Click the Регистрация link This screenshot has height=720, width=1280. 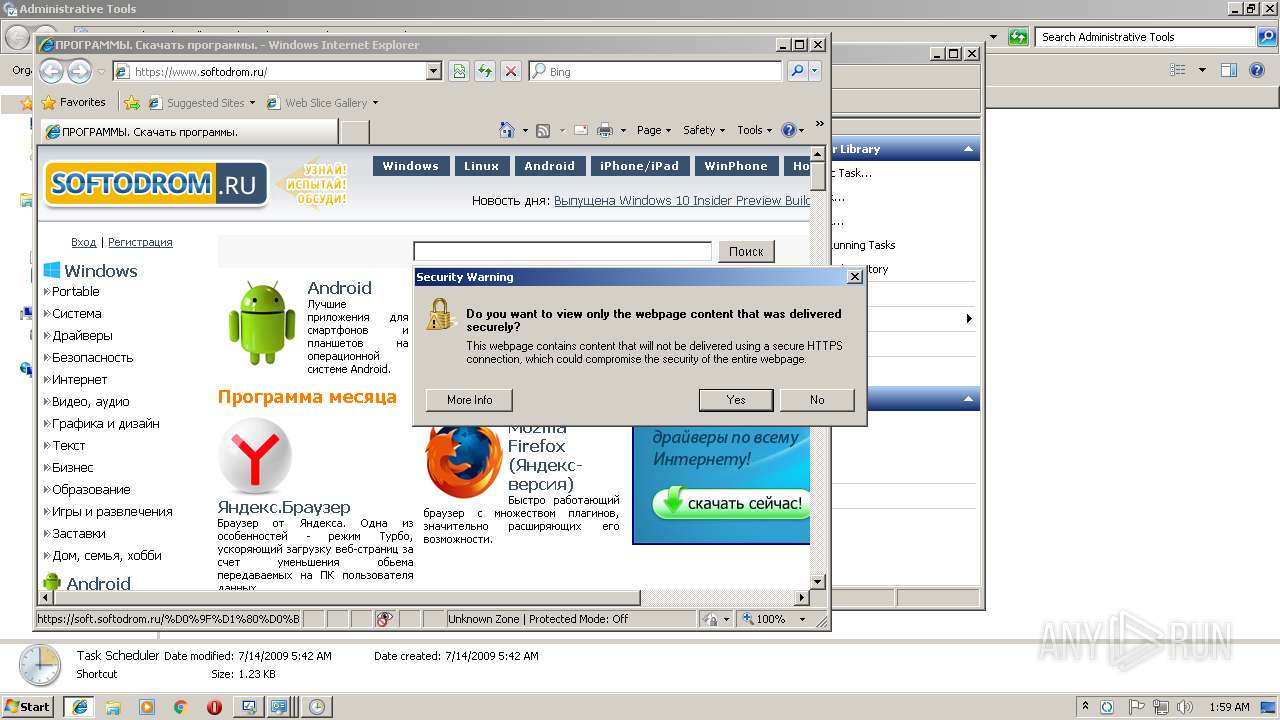point(140,242)
